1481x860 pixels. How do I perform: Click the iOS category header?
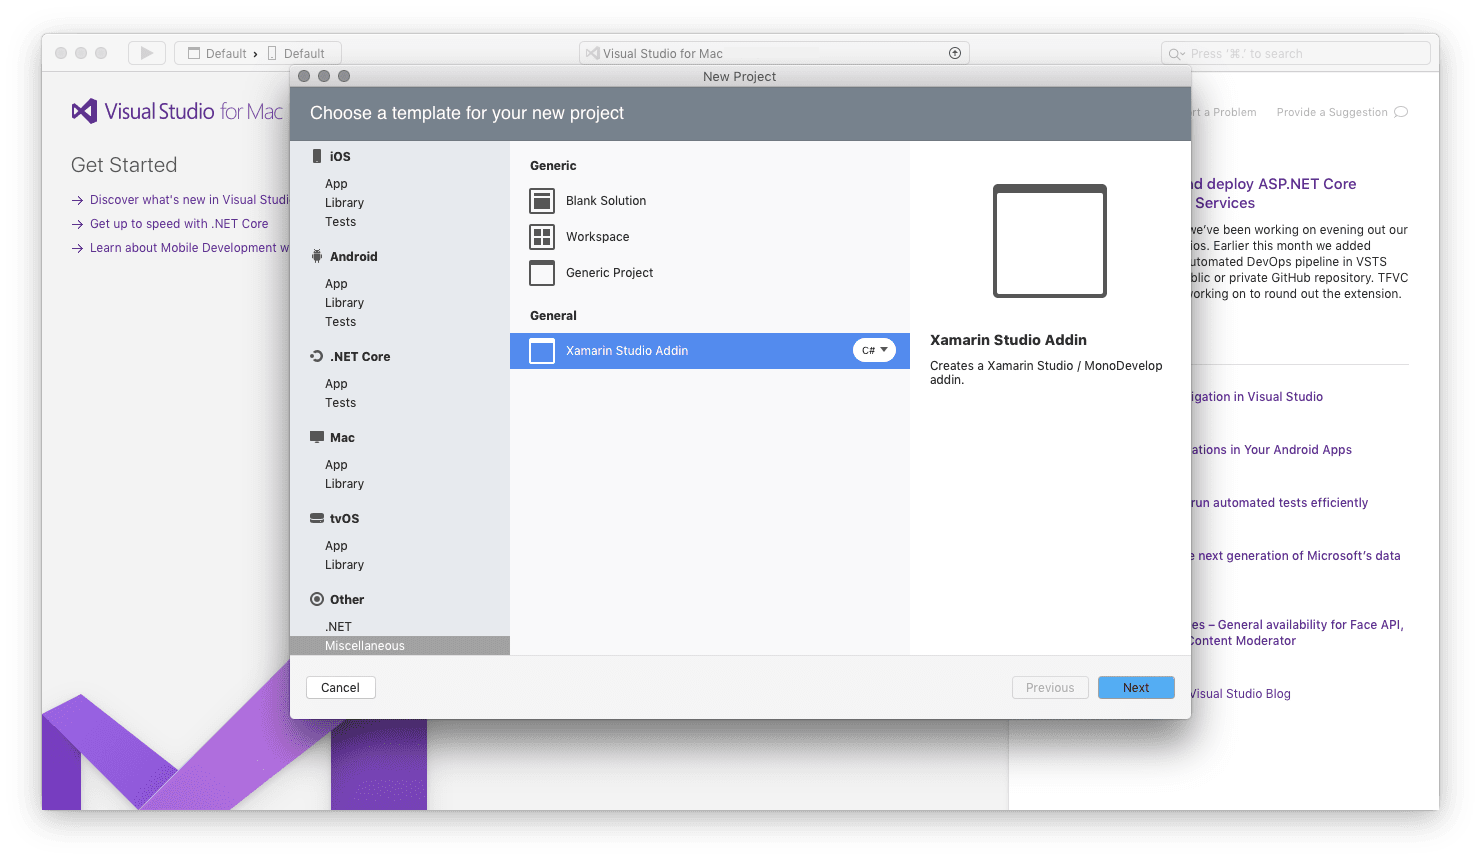pyautogui.click(x=340, y=157)
